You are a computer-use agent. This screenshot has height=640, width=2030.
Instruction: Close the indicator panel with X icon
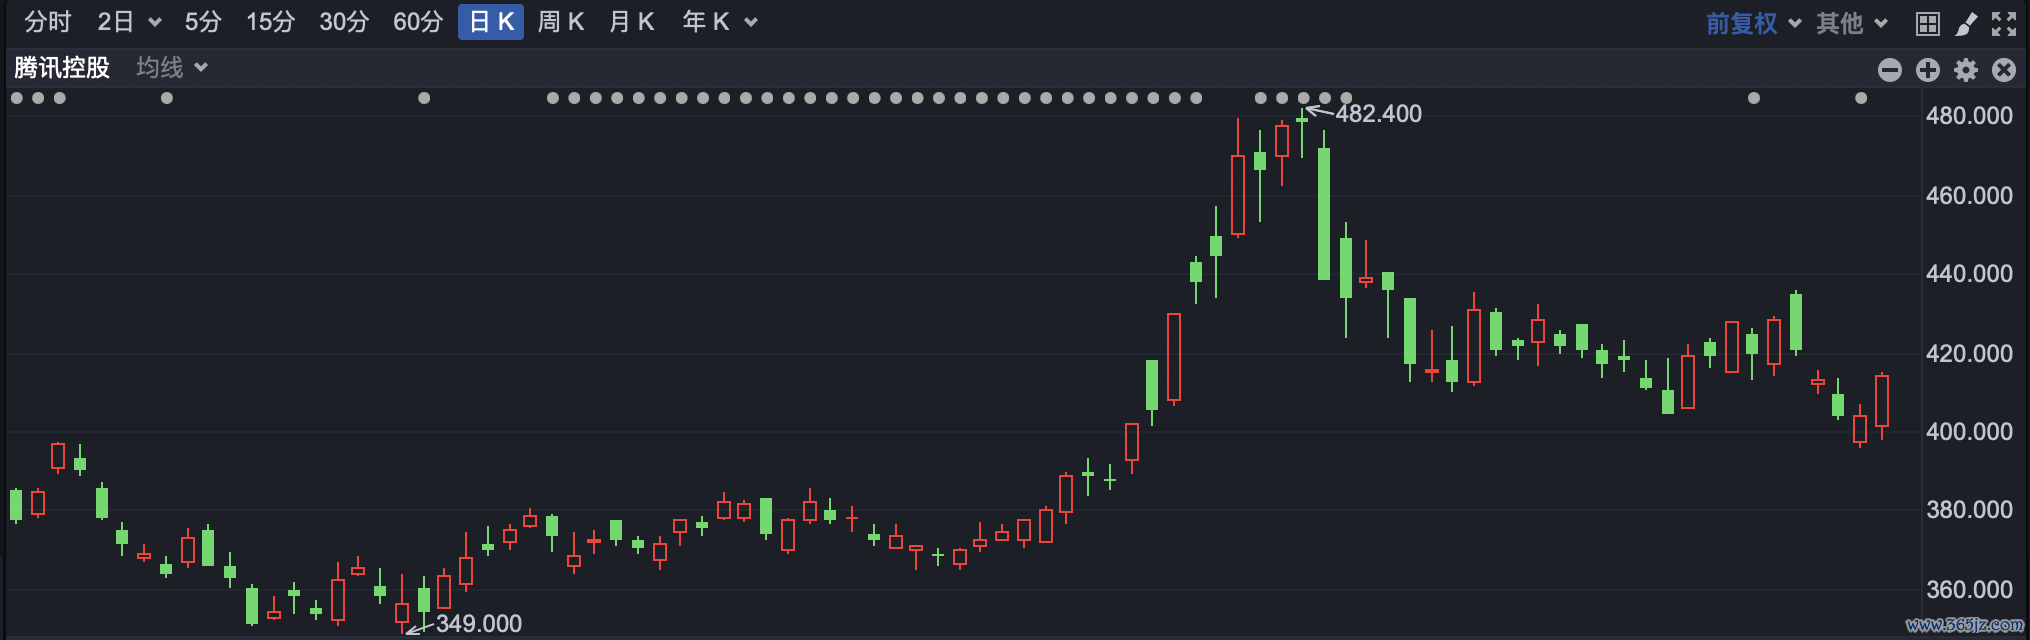tap(2004, 69)
